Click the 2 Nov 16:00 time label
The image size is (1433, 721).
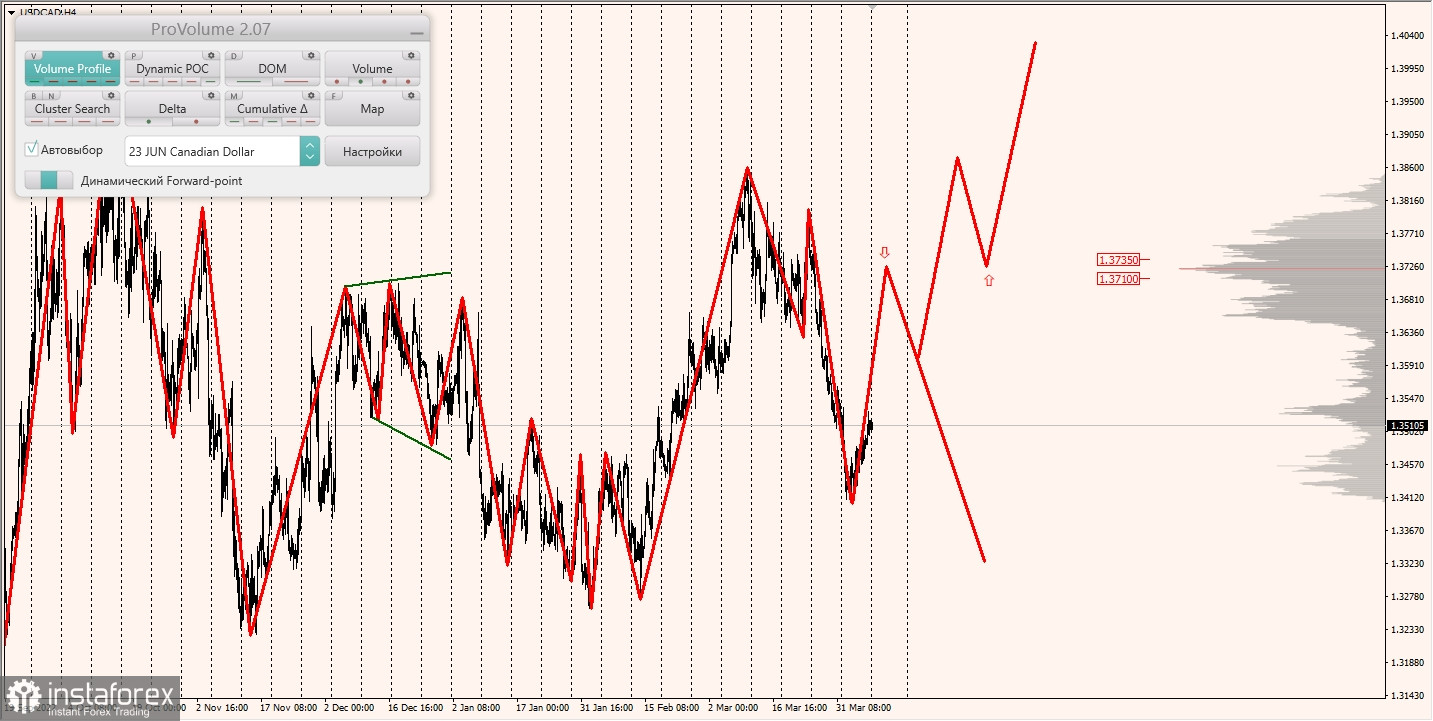tap(222, 707)
